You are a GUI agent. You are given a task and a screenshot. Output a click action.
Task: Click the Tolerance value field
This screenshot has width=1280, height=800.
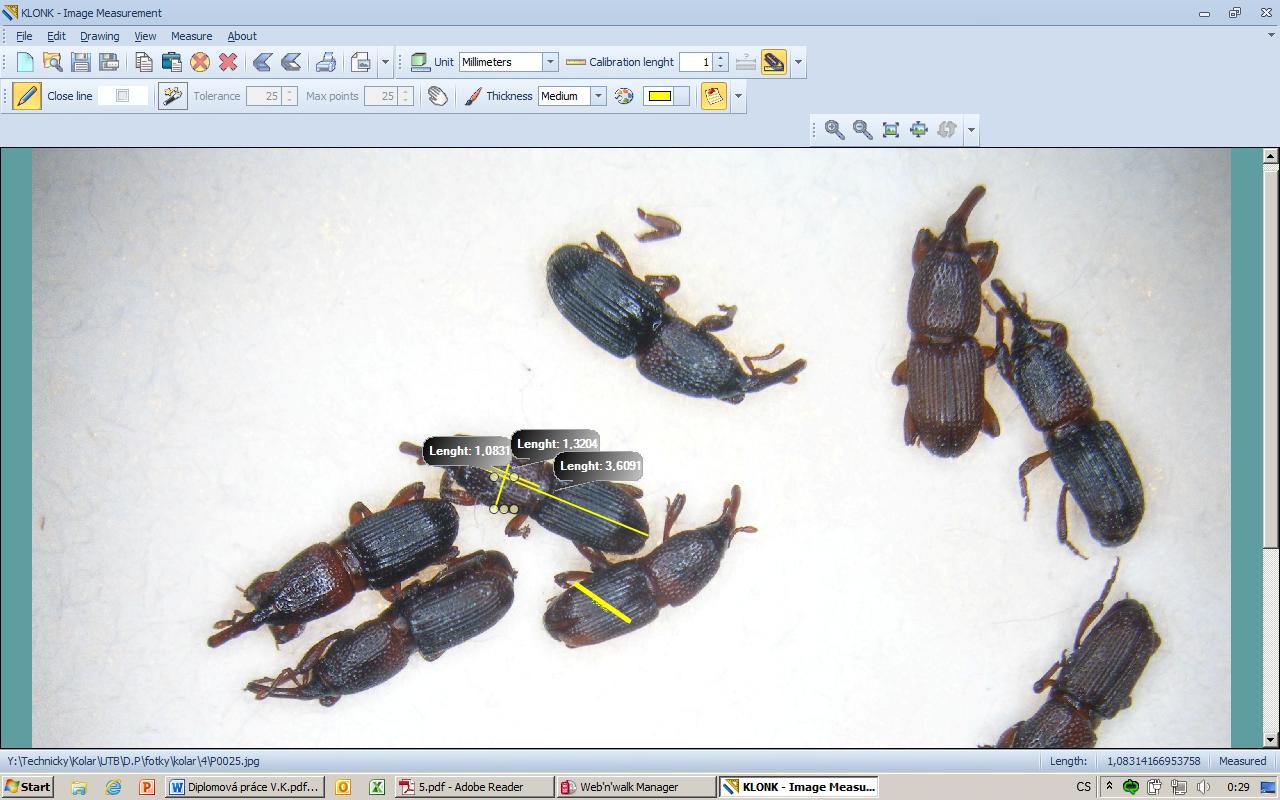(264, 96)
